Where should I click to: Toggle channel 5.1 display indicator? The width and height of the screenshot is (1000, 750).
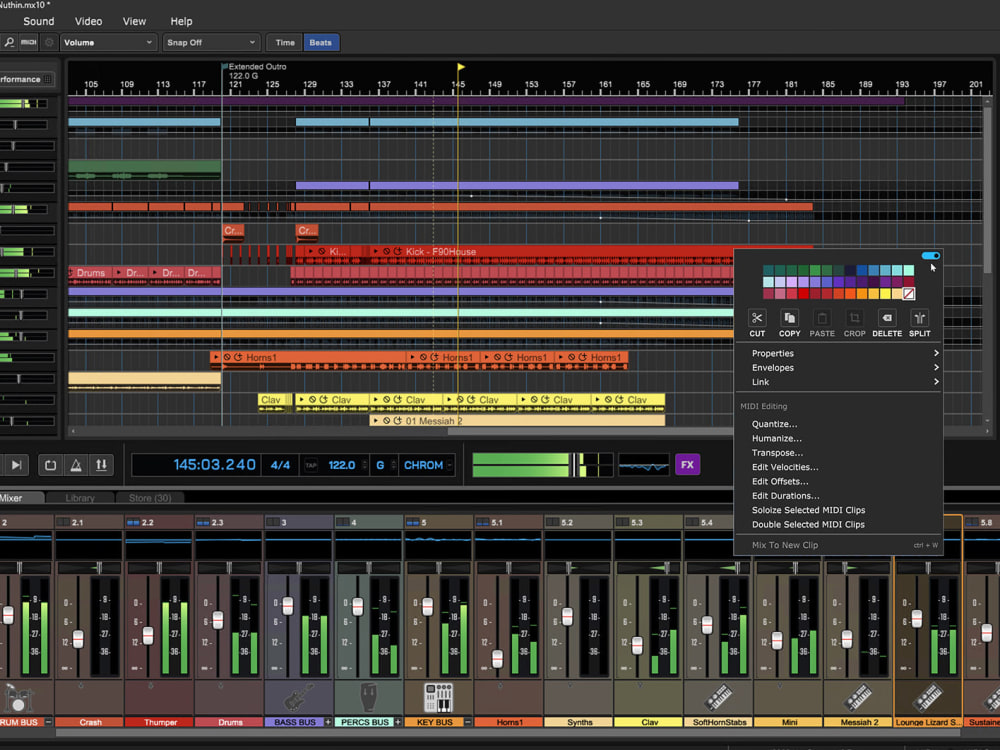click(x=483, y=522)
